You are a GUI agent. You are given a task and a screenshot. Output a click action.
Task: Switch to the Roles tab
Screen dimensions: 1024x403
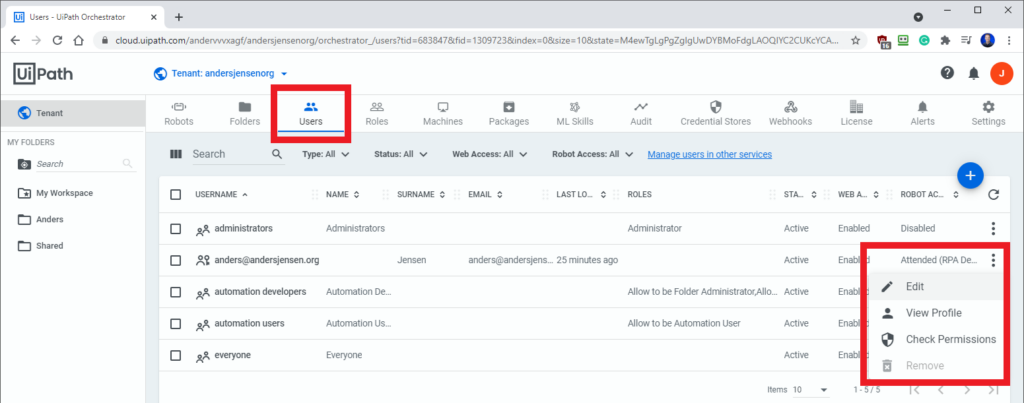coord(377,114)
